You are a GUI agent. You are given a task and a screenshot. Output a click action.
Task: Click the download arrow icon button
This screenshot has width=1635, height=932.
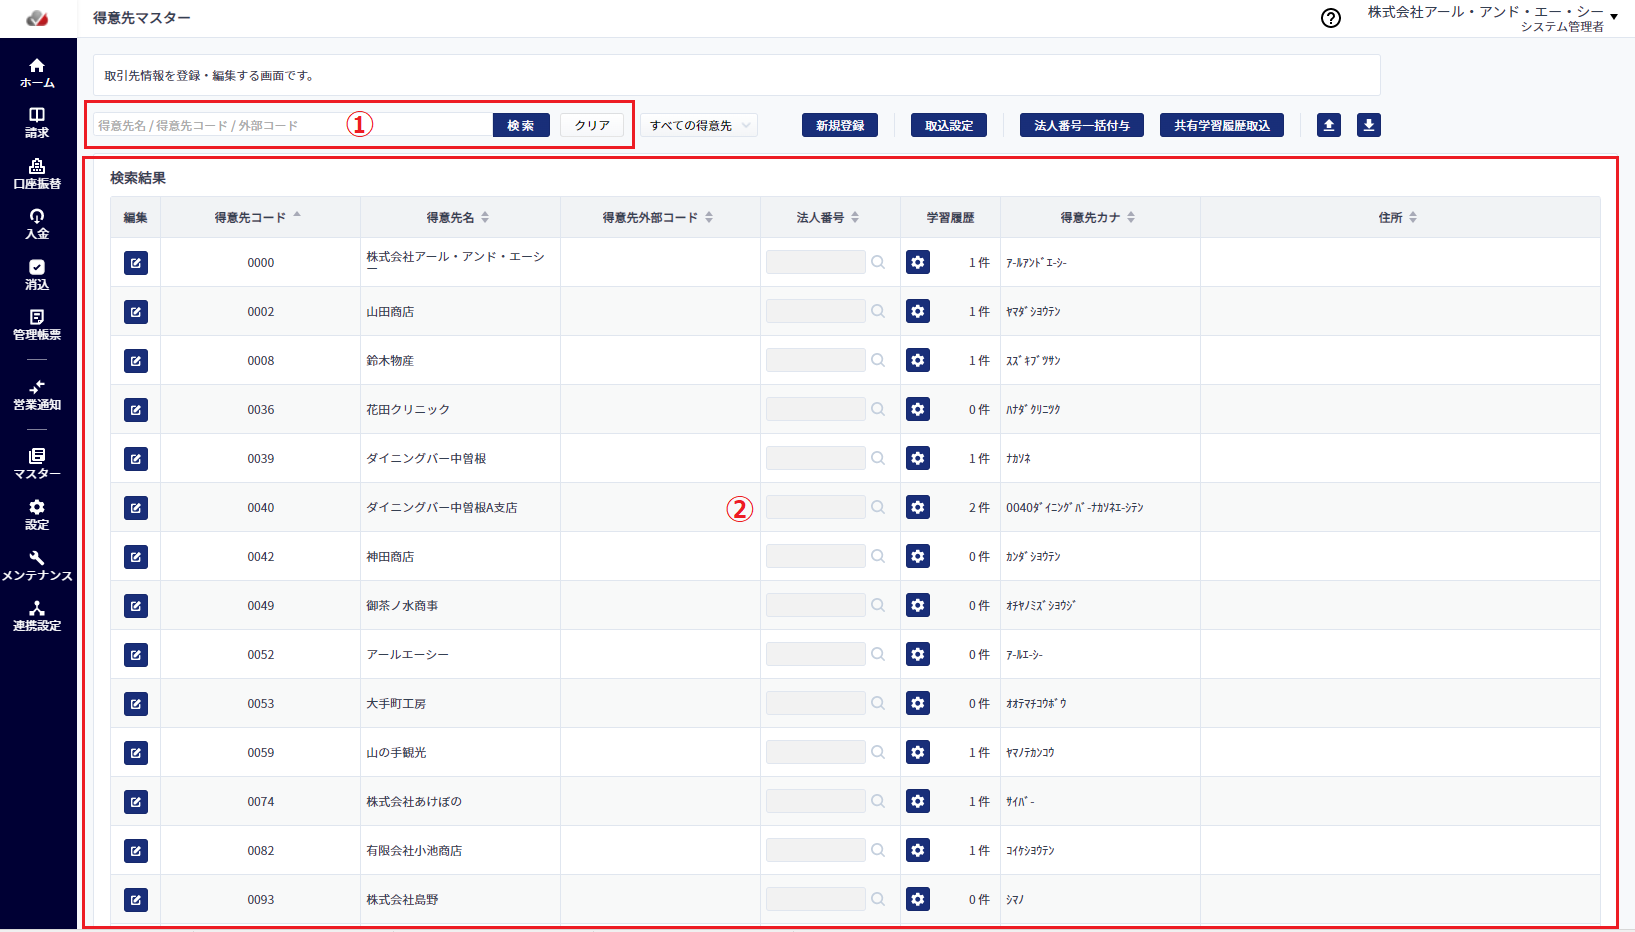(x=1369, y=125)
